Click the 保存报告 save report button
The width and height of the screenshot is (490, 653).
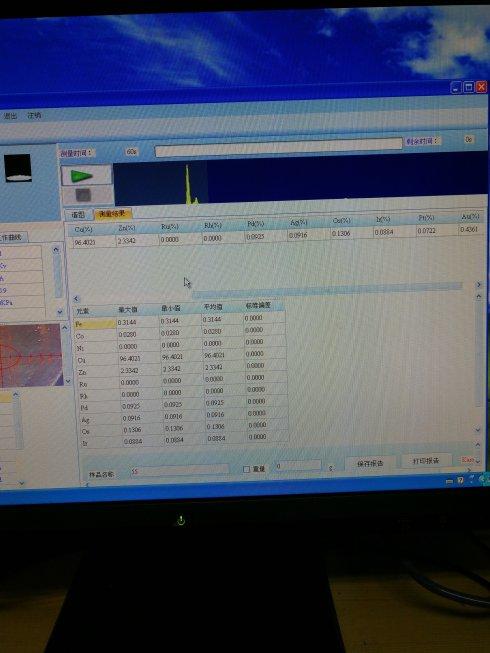[x=370, y=463]
